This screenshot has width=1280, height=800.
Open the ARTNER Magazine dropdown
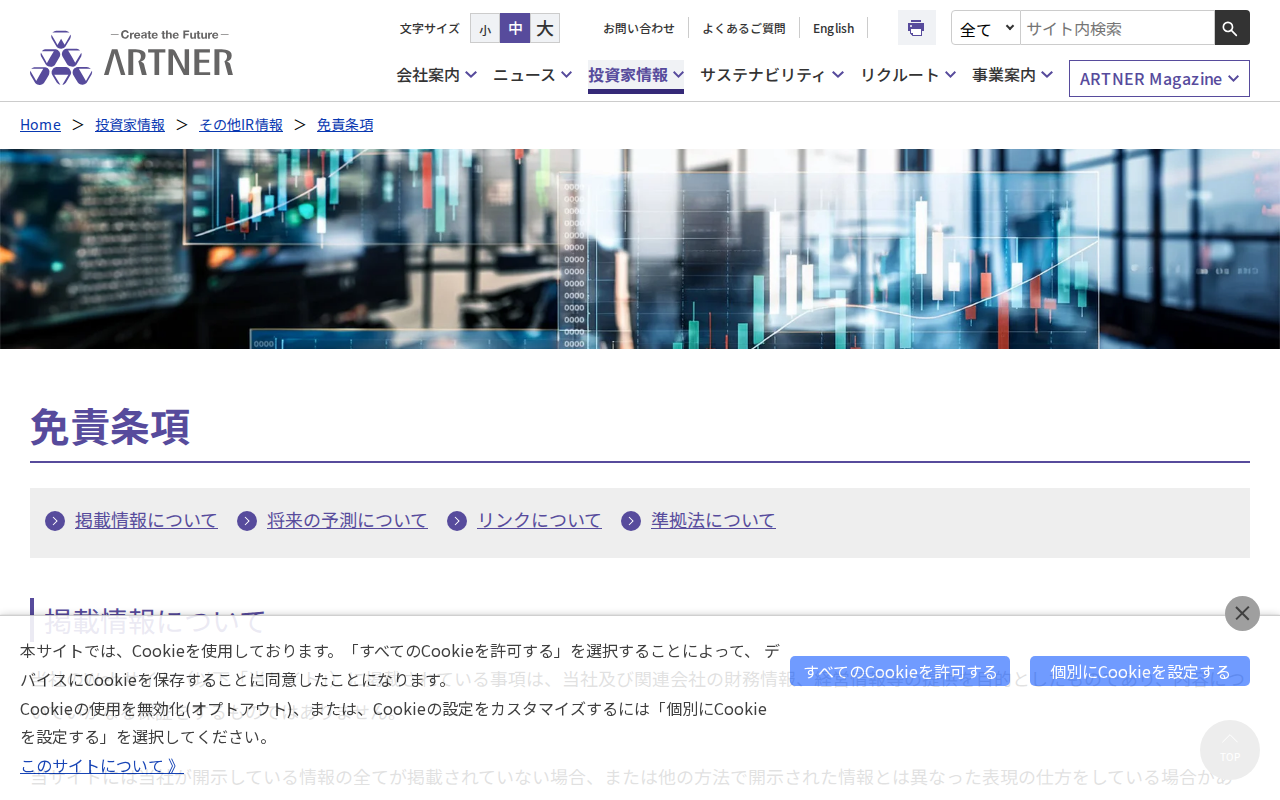(1159, 78)
